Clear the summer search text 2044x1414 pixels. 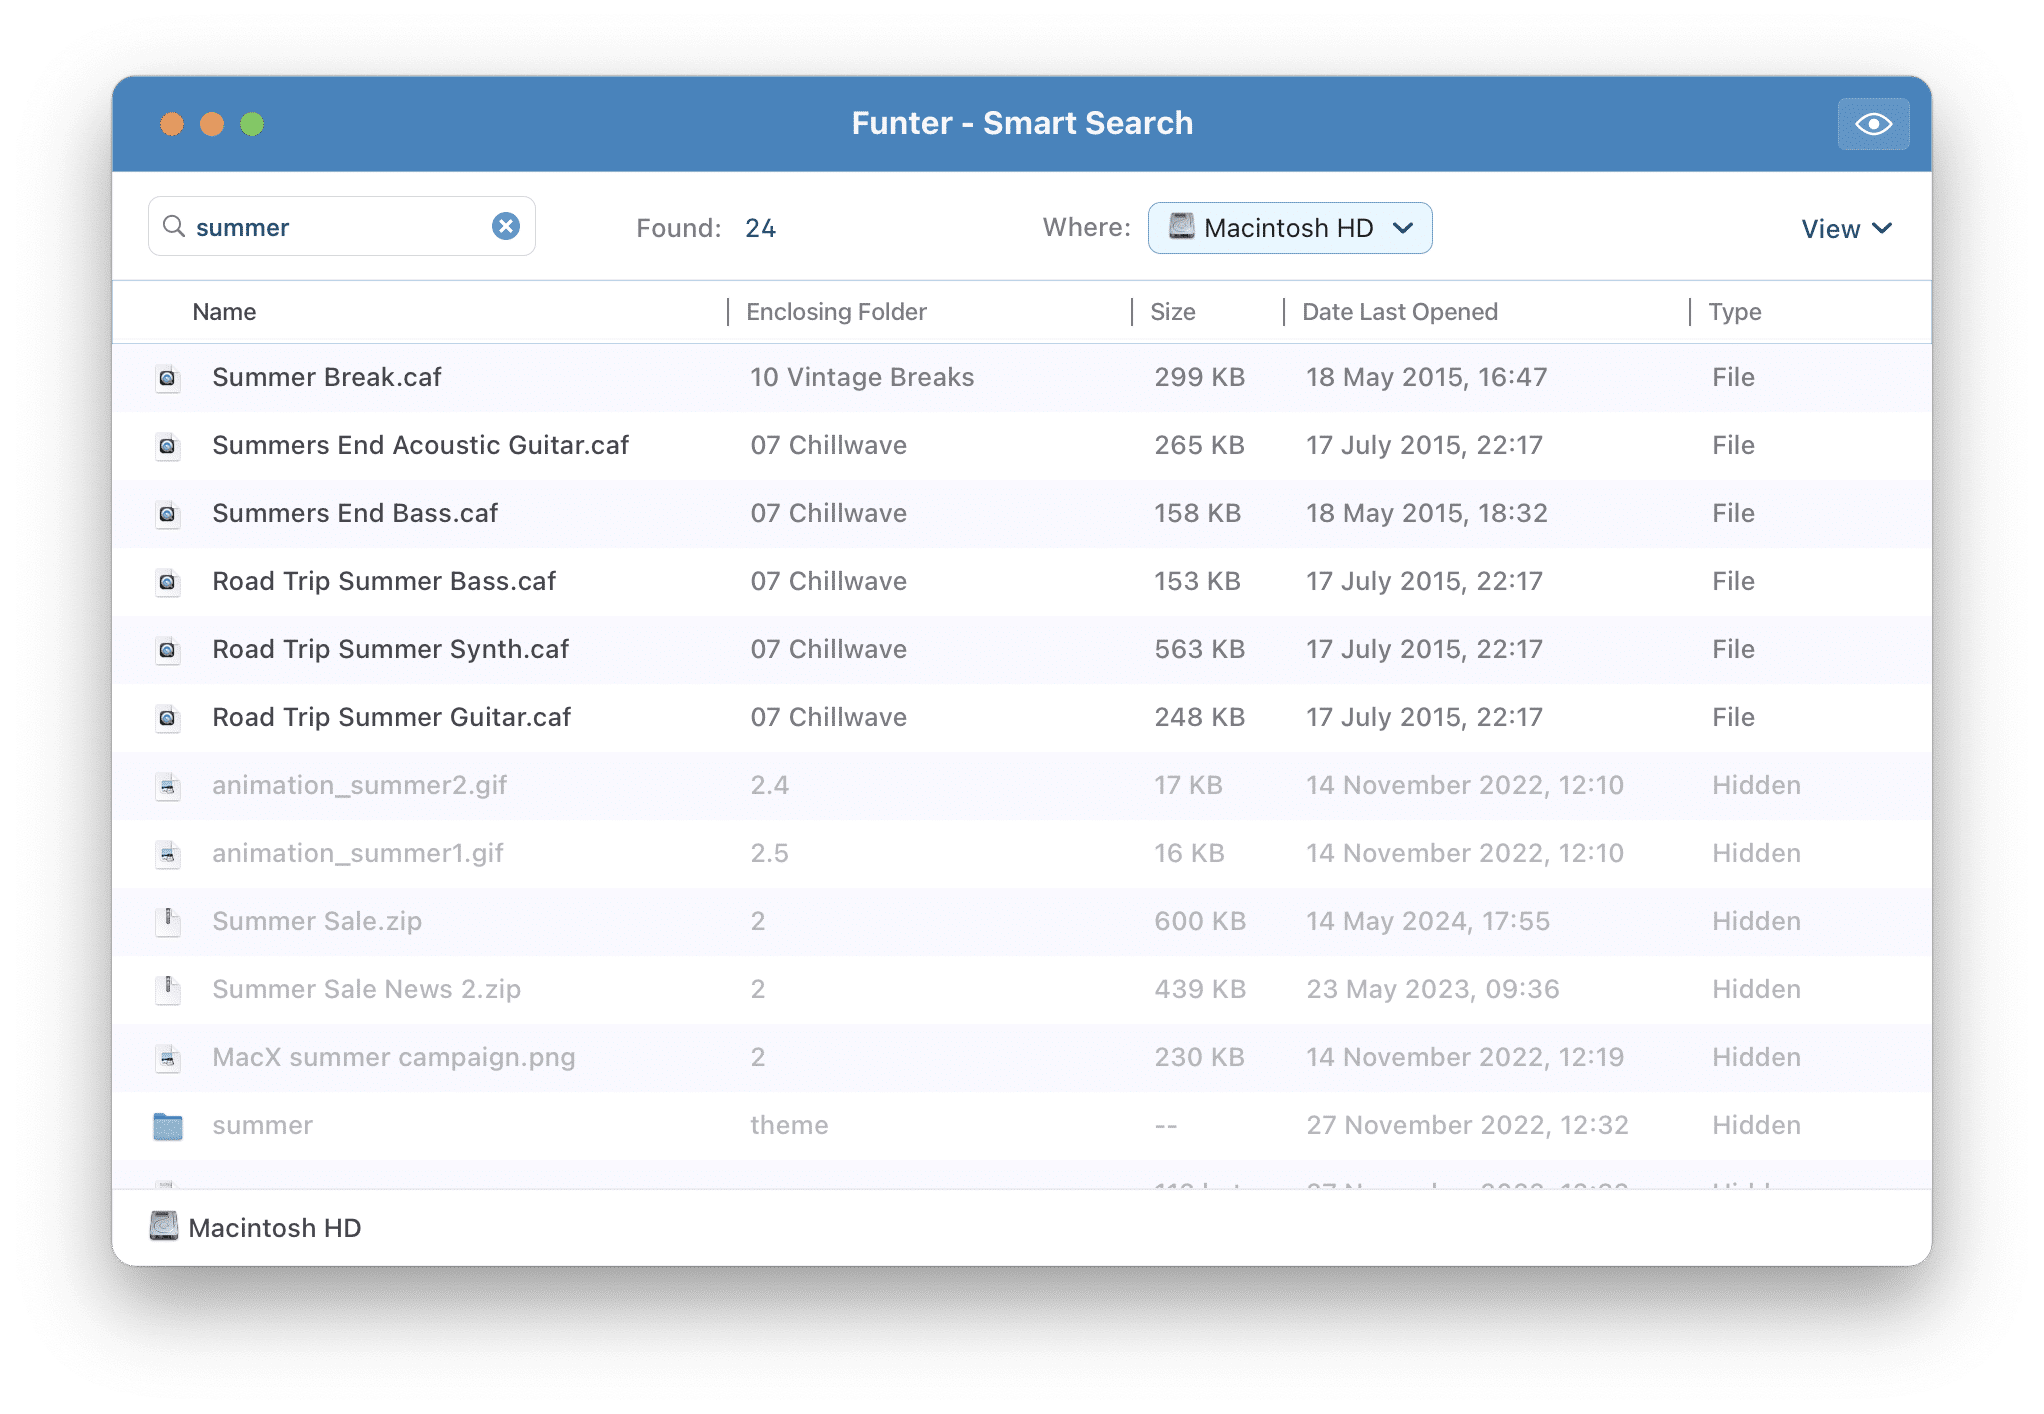pos(506,227)
